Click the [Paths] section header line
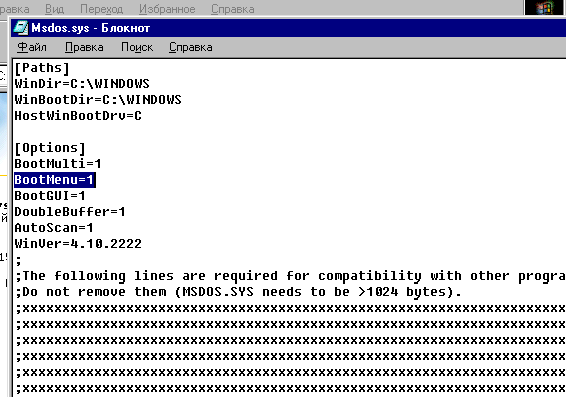 [42, 68]
